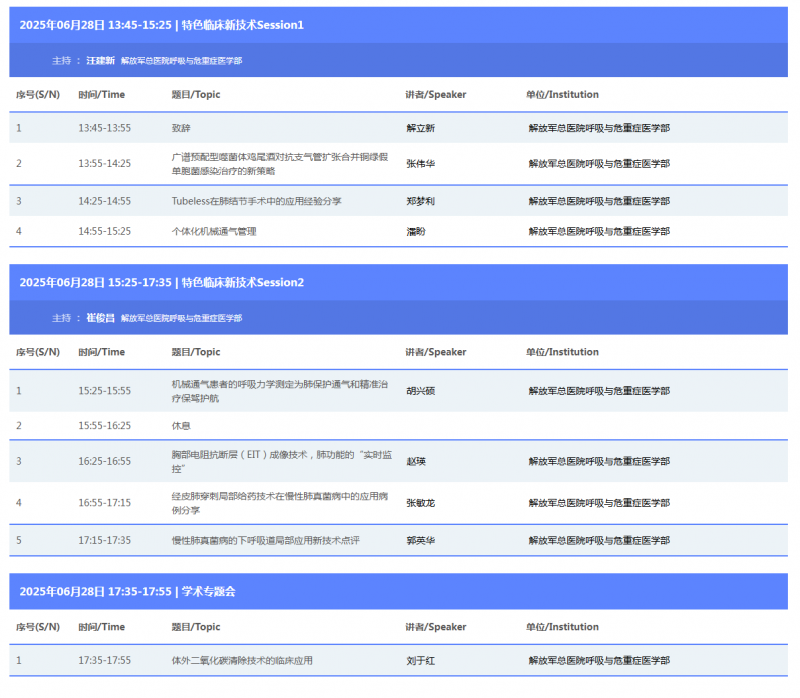
Task: Select the 休息 break entry
Action: (x=181, y=426)
